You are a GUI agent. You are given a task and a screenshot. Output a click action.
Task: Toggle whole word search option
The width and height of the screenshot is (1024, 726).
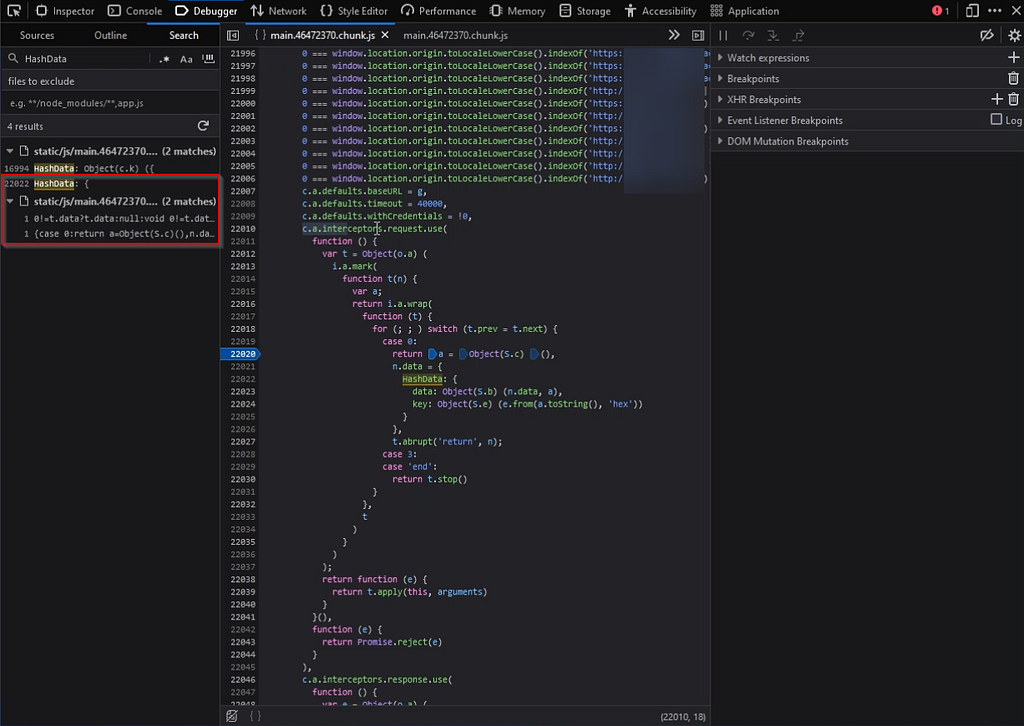(x=208, y=59)
